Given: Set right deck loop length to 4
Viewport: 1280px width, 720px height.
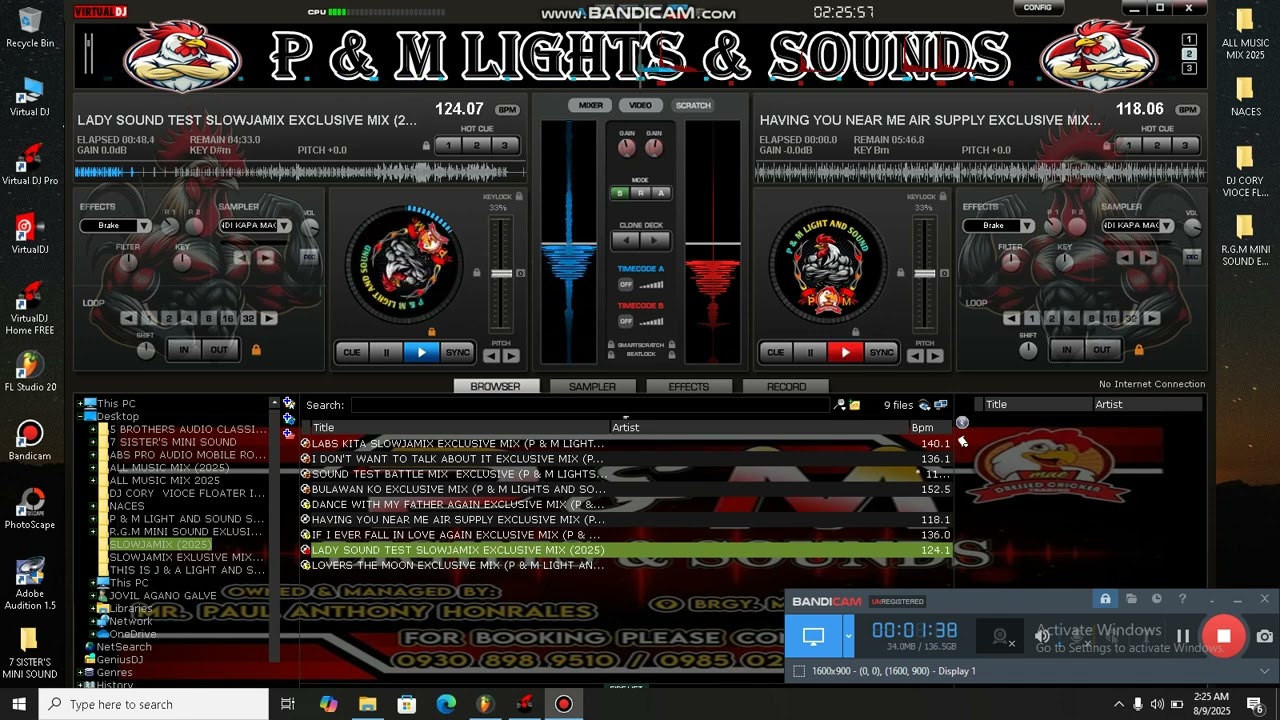Looking at the screenshot, I should click(x=1071, y=319).
